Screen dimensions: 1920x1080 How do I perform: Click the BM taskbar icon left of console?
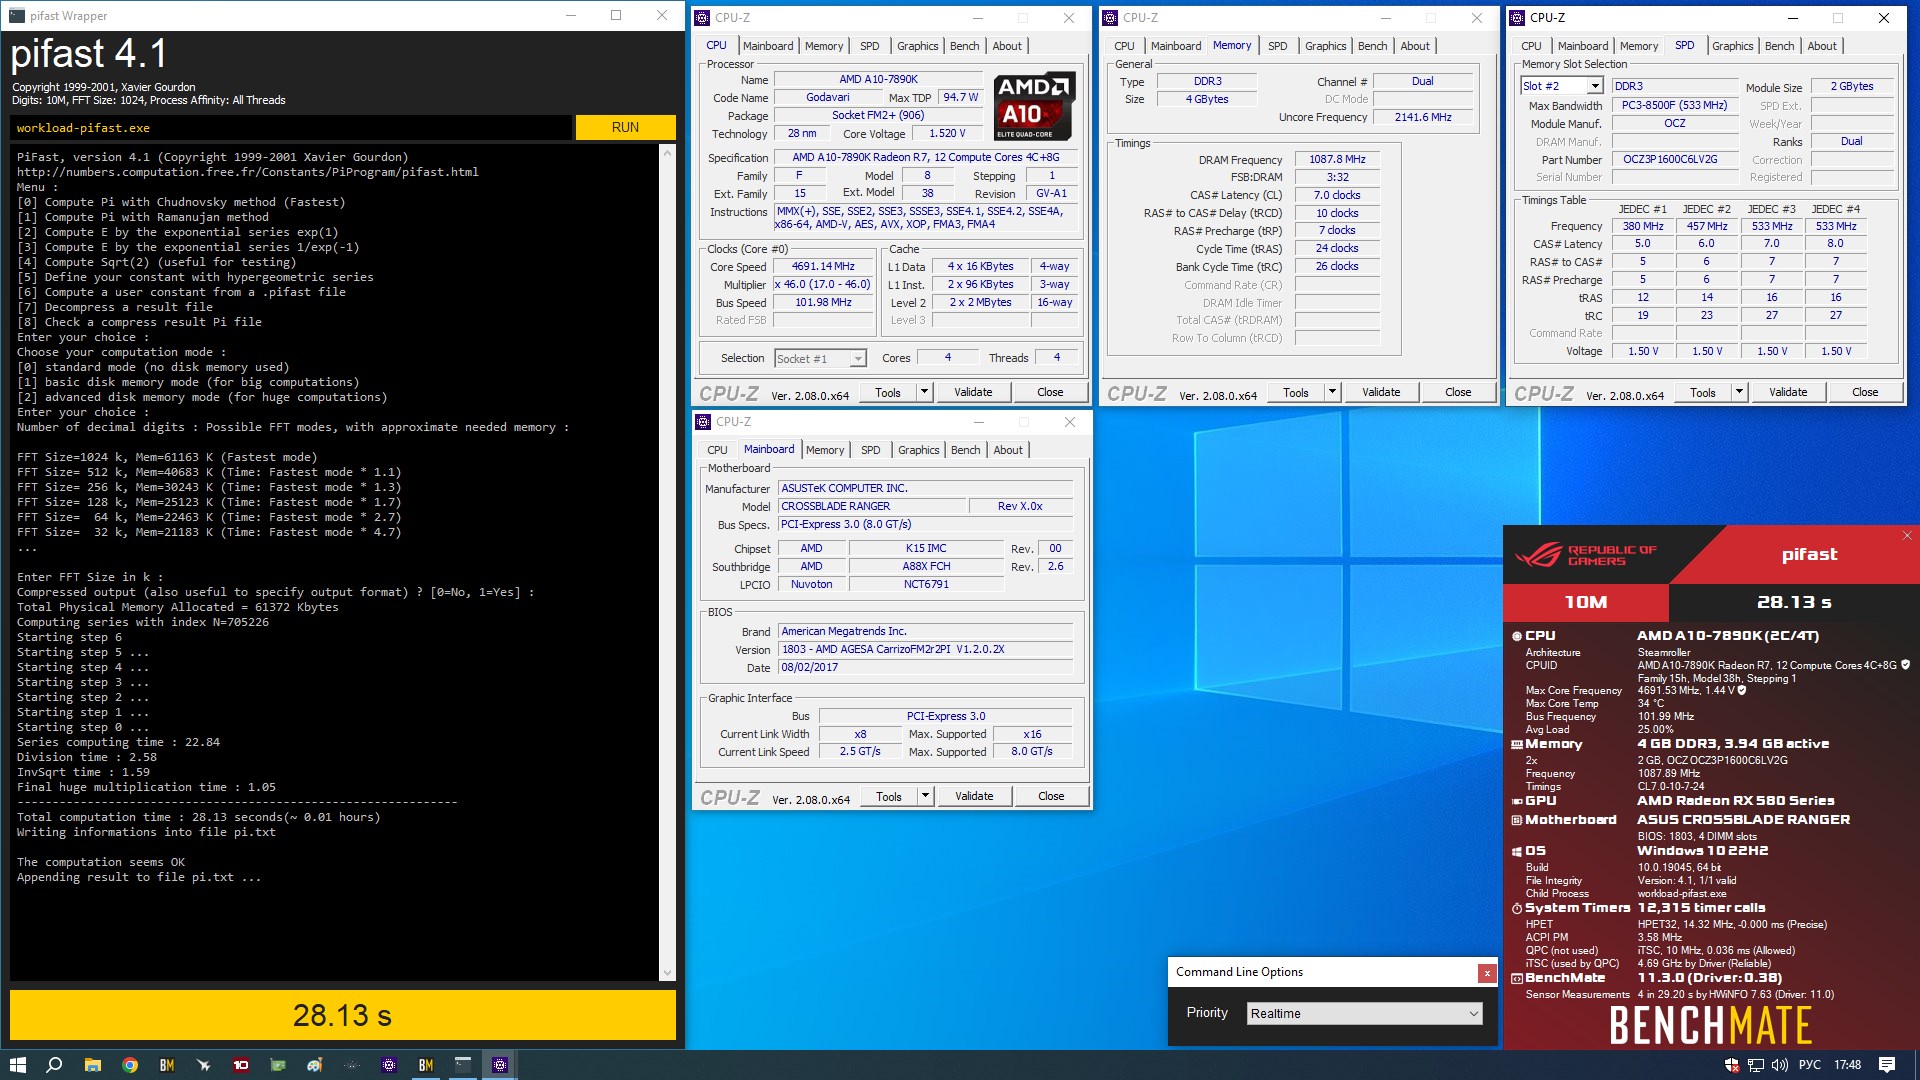coord(426,1065)
